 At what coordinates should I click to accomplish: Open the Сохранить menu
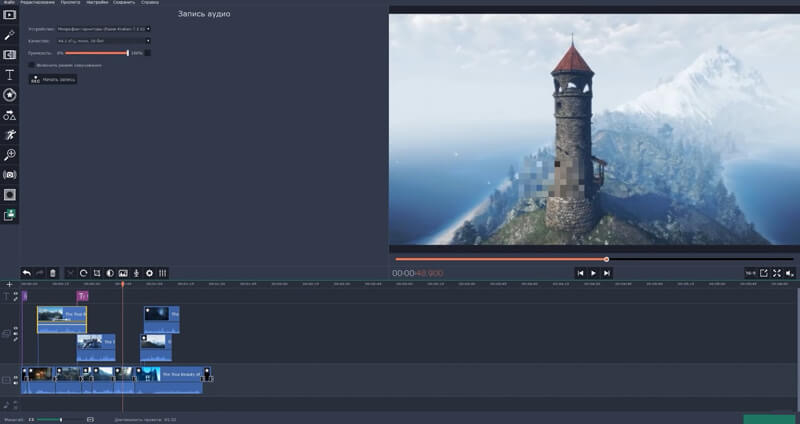[x=124, y=3]
